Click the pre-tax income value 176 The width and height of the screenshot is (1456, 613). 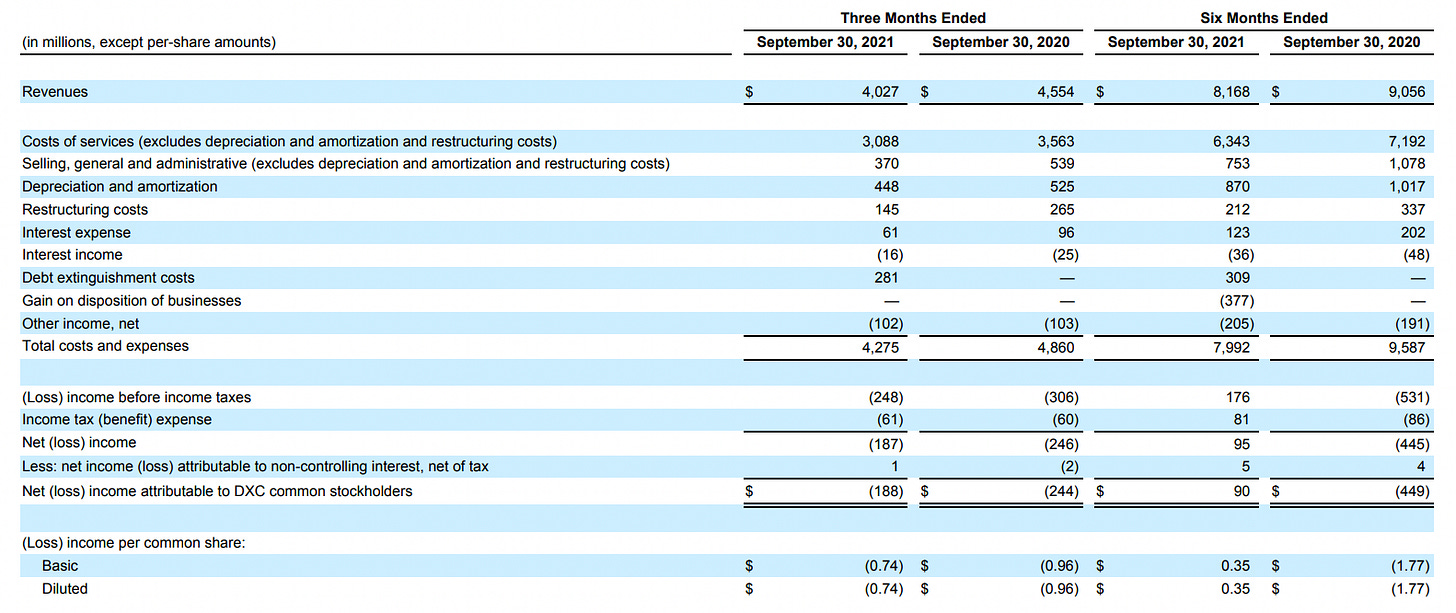coord(1237,397)
